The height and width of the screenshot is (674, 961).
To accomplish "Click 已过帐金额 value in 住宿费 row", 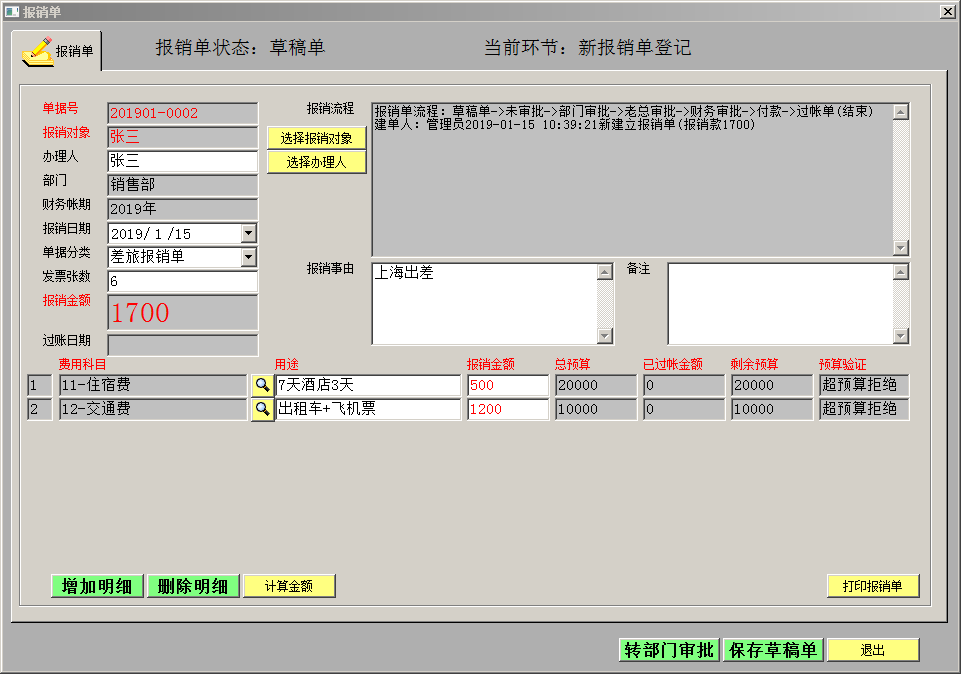I will tap(684, 385).
